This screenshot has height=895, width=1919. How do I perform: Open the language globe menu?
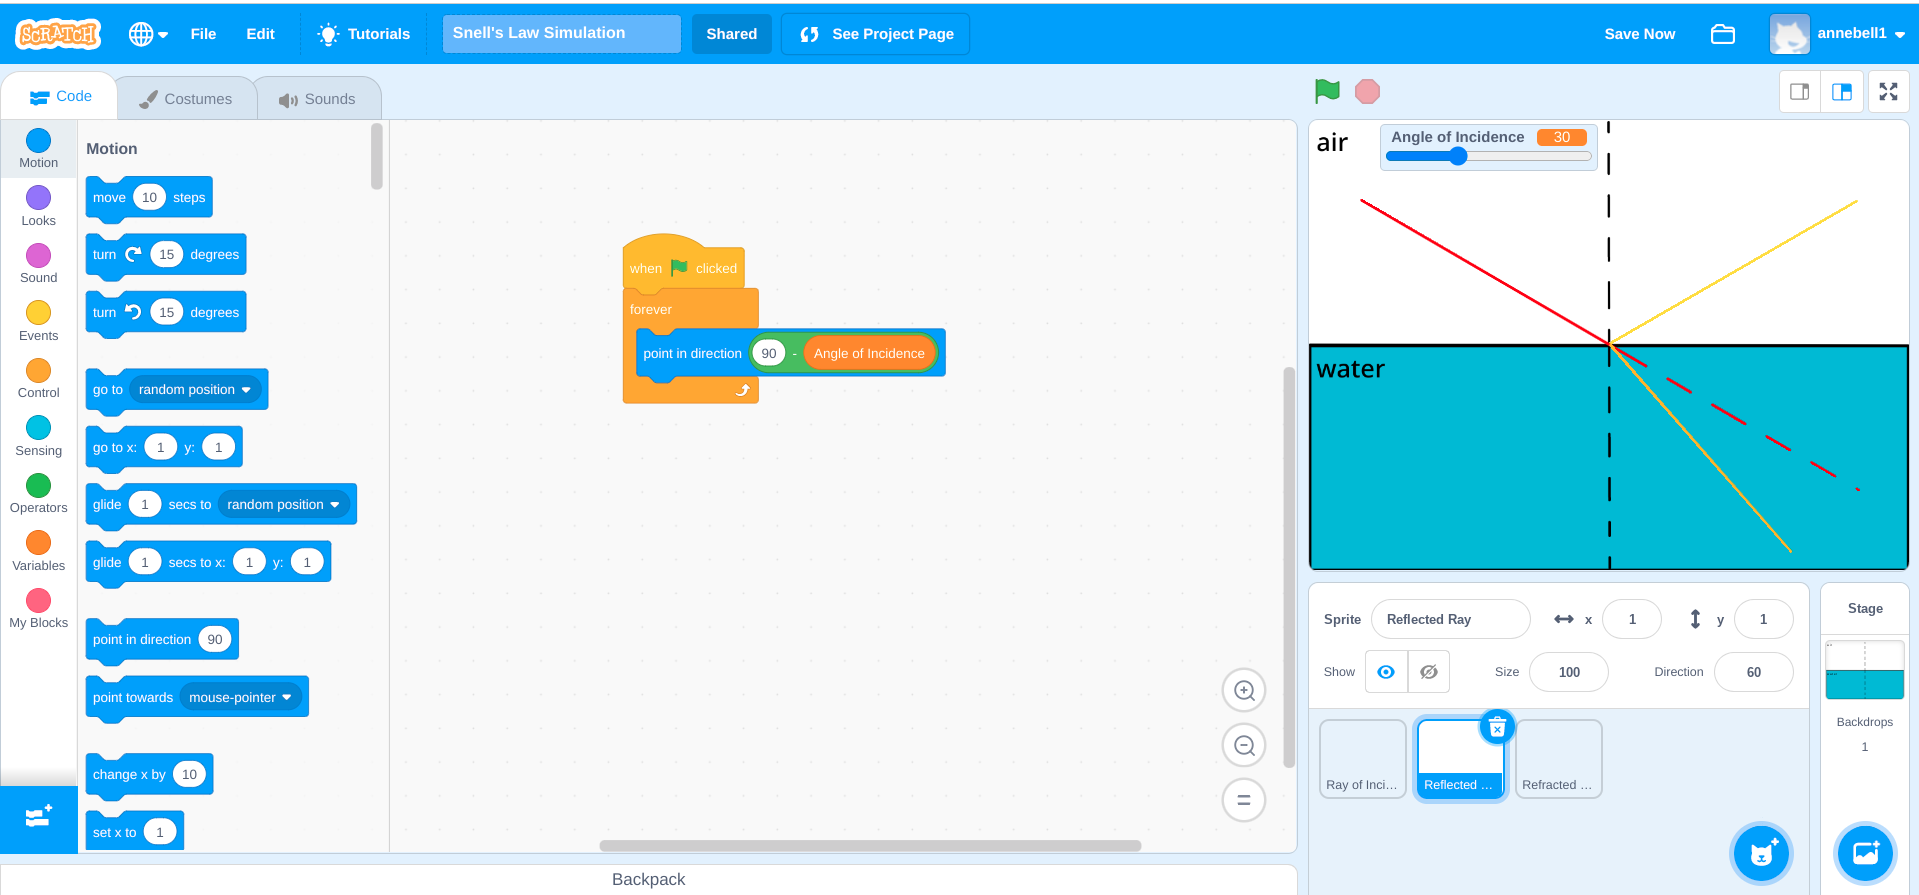tap(148, 34)
